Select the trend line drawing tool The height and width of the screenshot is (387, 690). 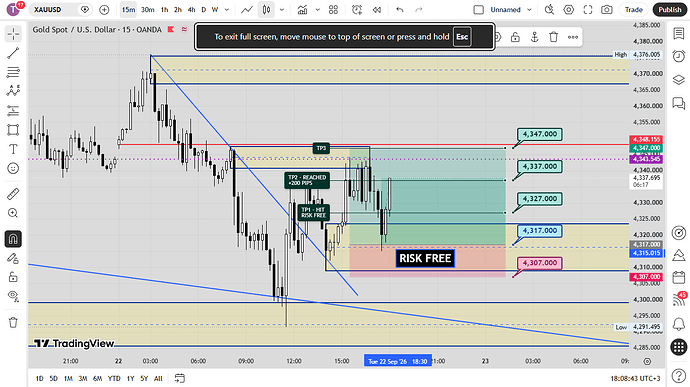point(13,53)
